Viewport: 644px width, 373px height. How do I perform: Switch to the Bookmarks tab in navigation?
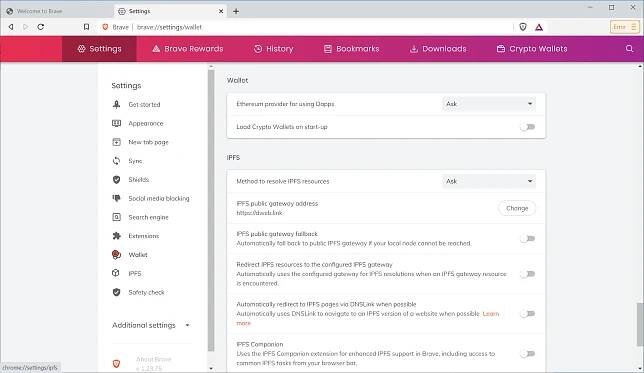click(x=352, y=49)
